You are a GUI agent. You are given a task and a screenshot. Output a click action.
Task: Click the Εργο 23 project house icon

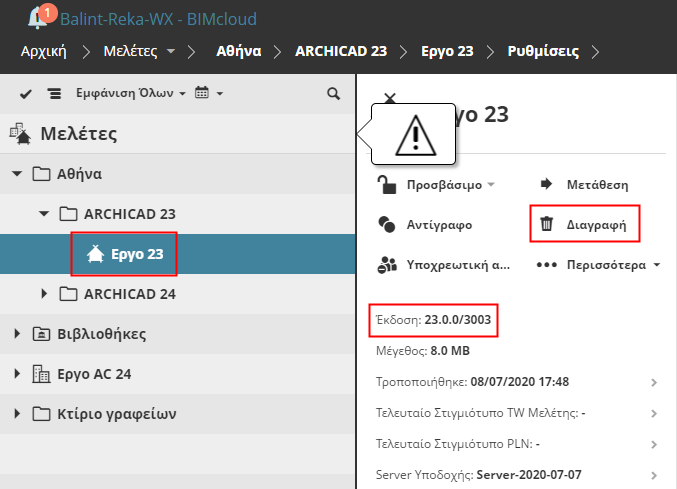[95, 254]
